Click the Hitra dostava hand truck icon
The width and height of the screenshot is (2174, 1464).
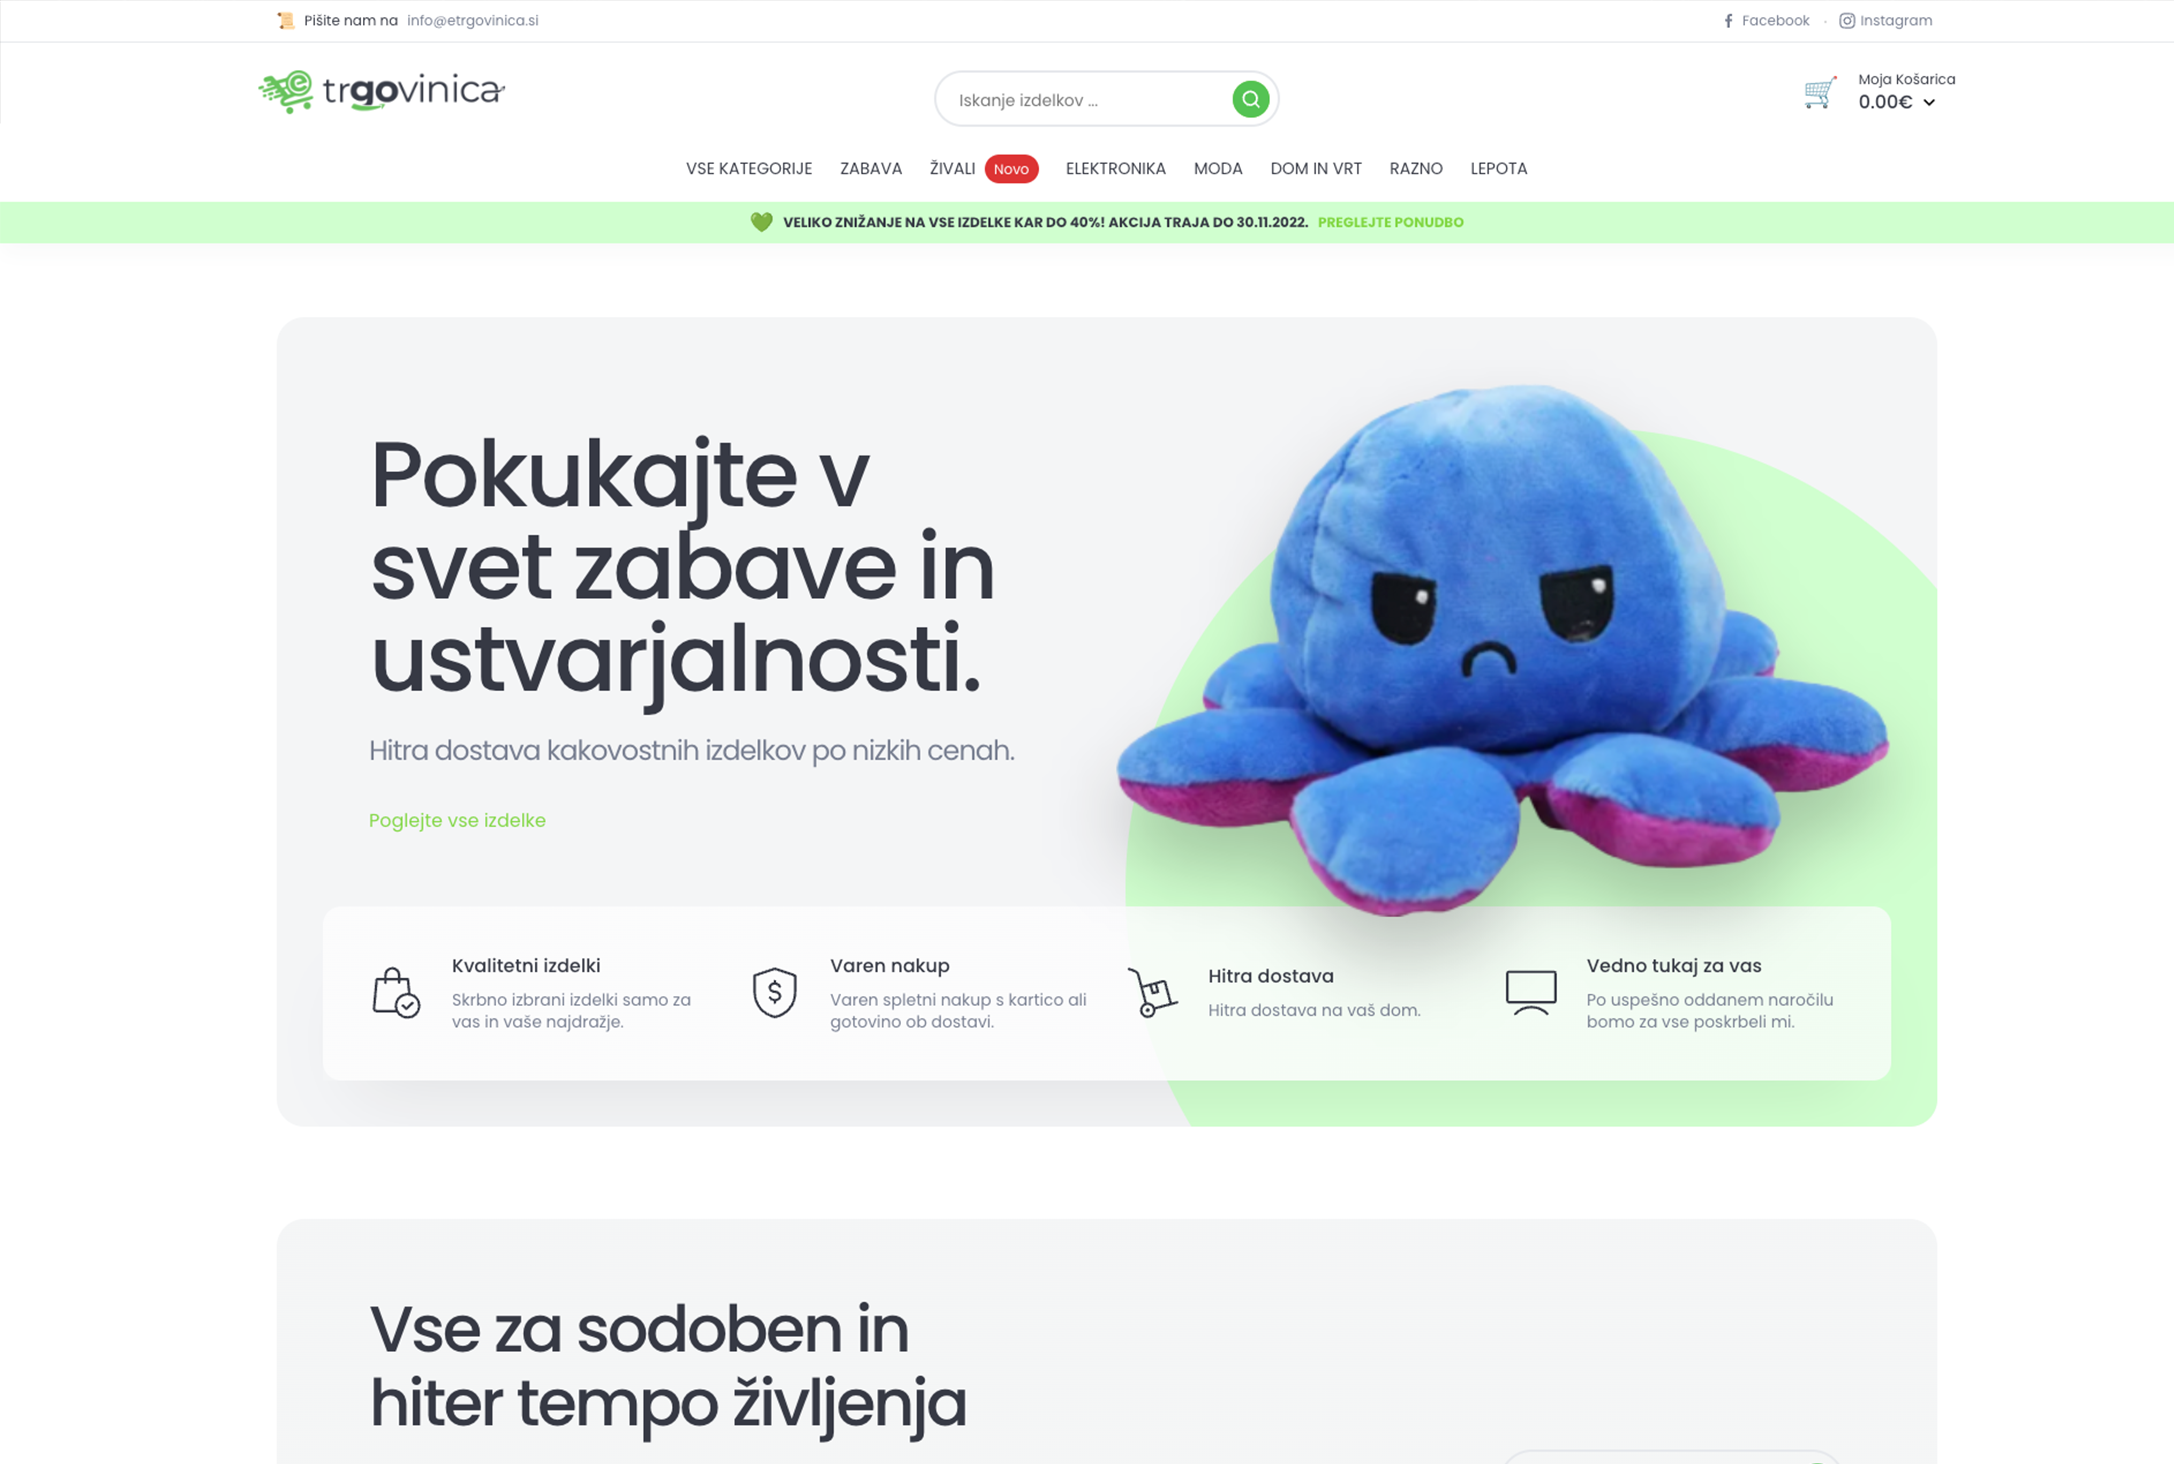pyautogui.click(x=1152, y=992)
